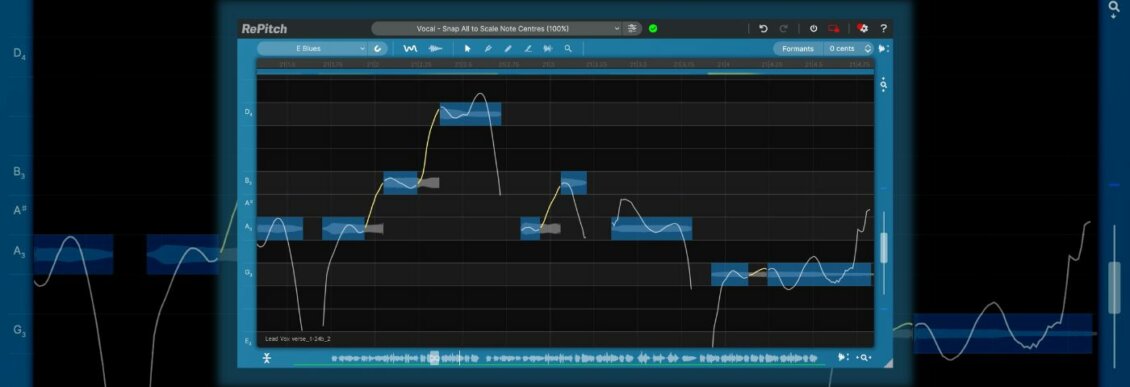
Task: Select the line draw tool
Action: point(528,48)
